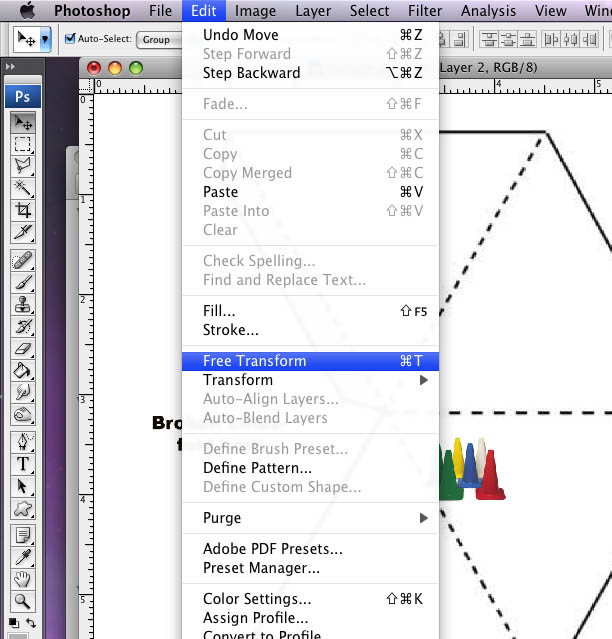612x639 pixels.
Task: Click Distribute Vertical Centers icon
Action: pos(509,40)
